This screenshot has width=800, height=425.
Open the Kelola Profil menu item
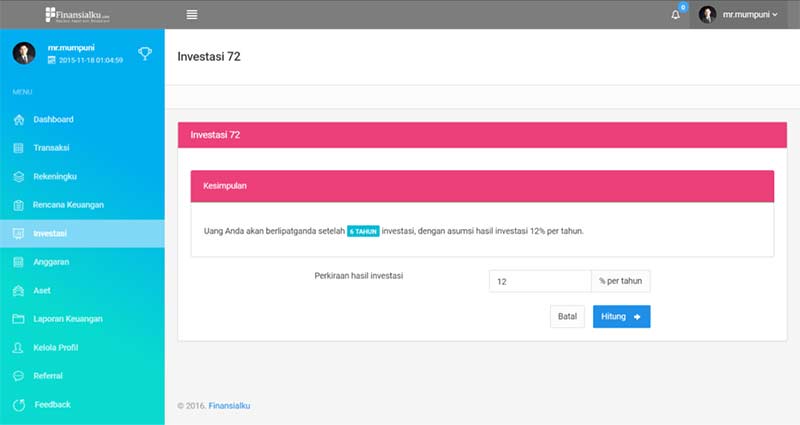[x=55, y=347]
